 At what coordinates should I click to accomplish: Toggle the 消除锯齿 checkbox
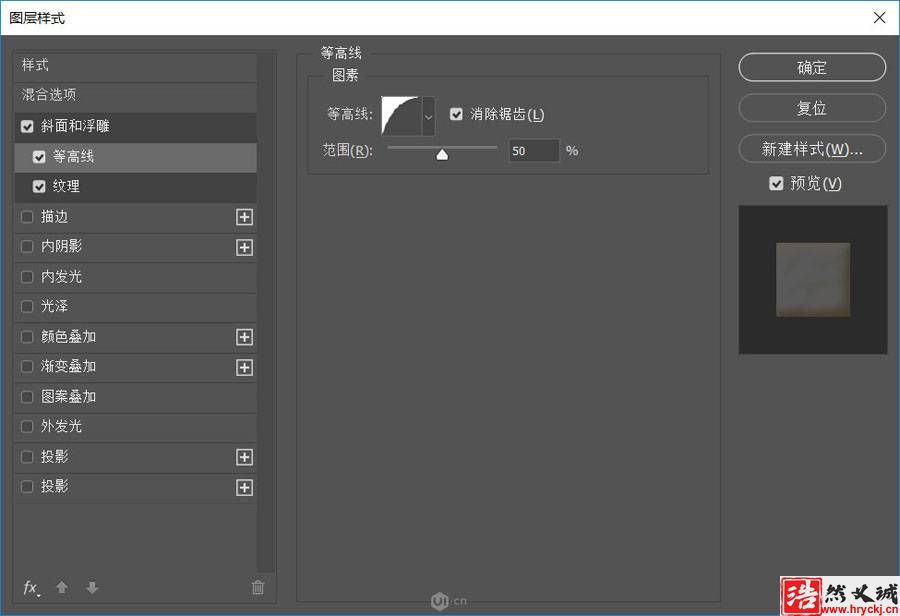pyautogui.click(x=456, y=114)
